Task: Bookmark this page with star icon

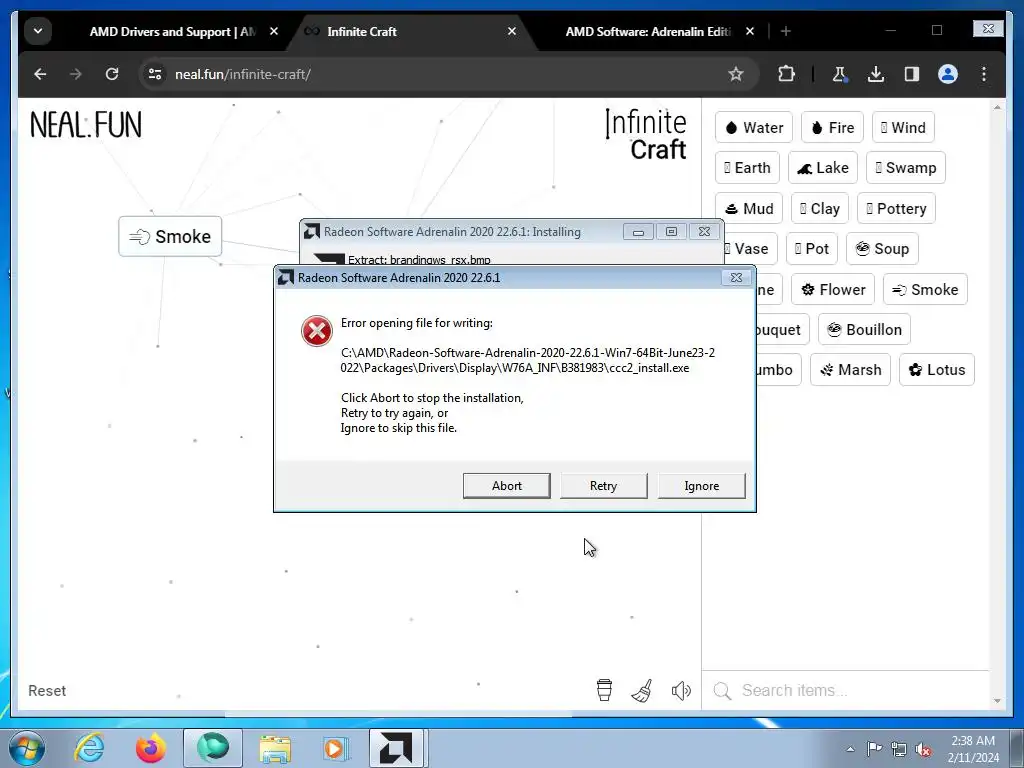Action: coord(736,74)
